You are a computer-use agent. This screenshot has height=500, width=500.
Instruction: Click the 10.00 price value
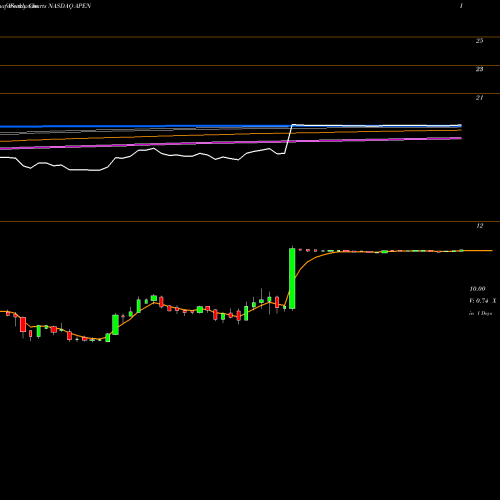click(x=477, y=289)
